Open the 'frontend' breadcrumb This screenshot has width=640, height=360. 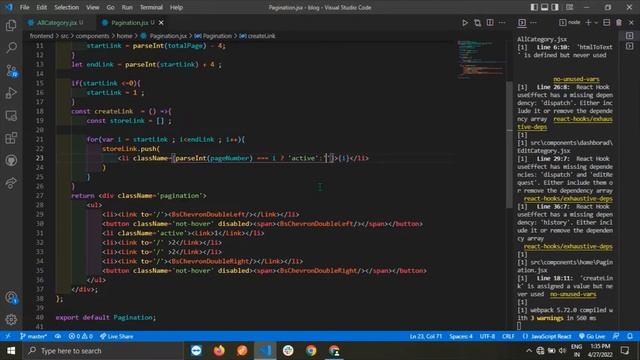41,36
